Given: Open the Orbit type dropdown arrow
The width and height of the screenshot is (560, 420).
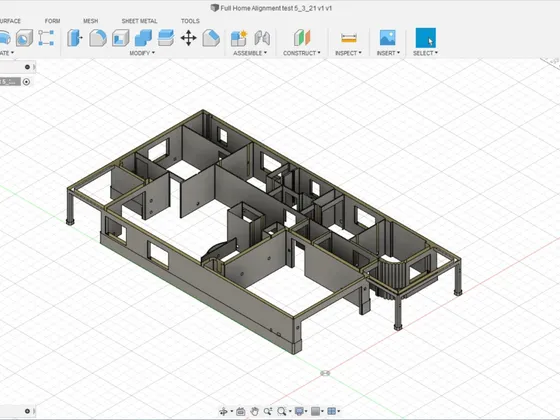Looking at the screenshot, I should [231, 412].
